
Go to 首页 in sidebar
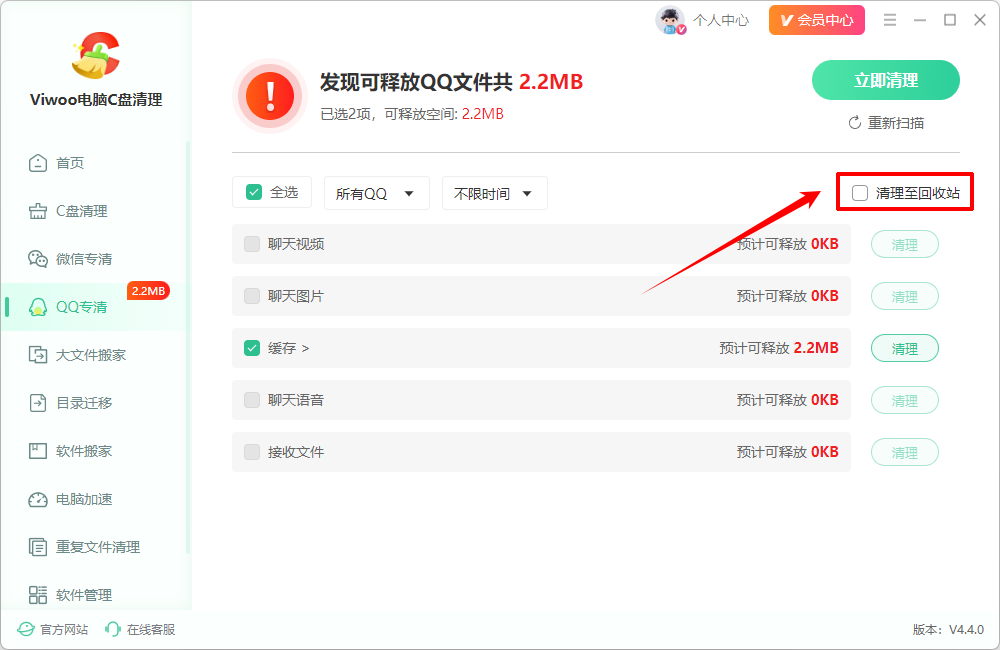(x=70, y=163)
